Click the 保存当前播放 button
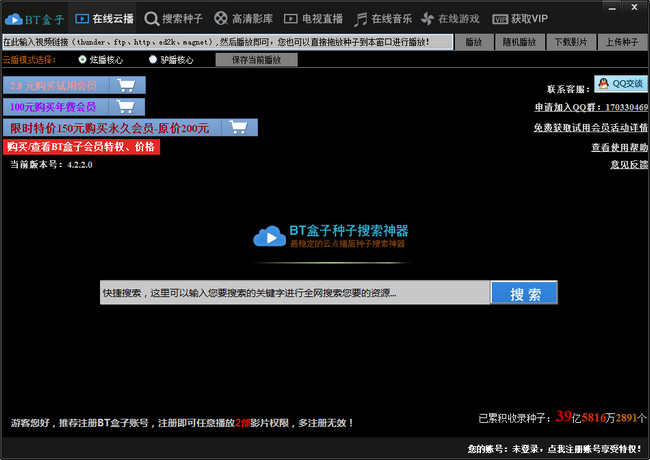This screenshot has width=650, height=460. click(256, 60)
